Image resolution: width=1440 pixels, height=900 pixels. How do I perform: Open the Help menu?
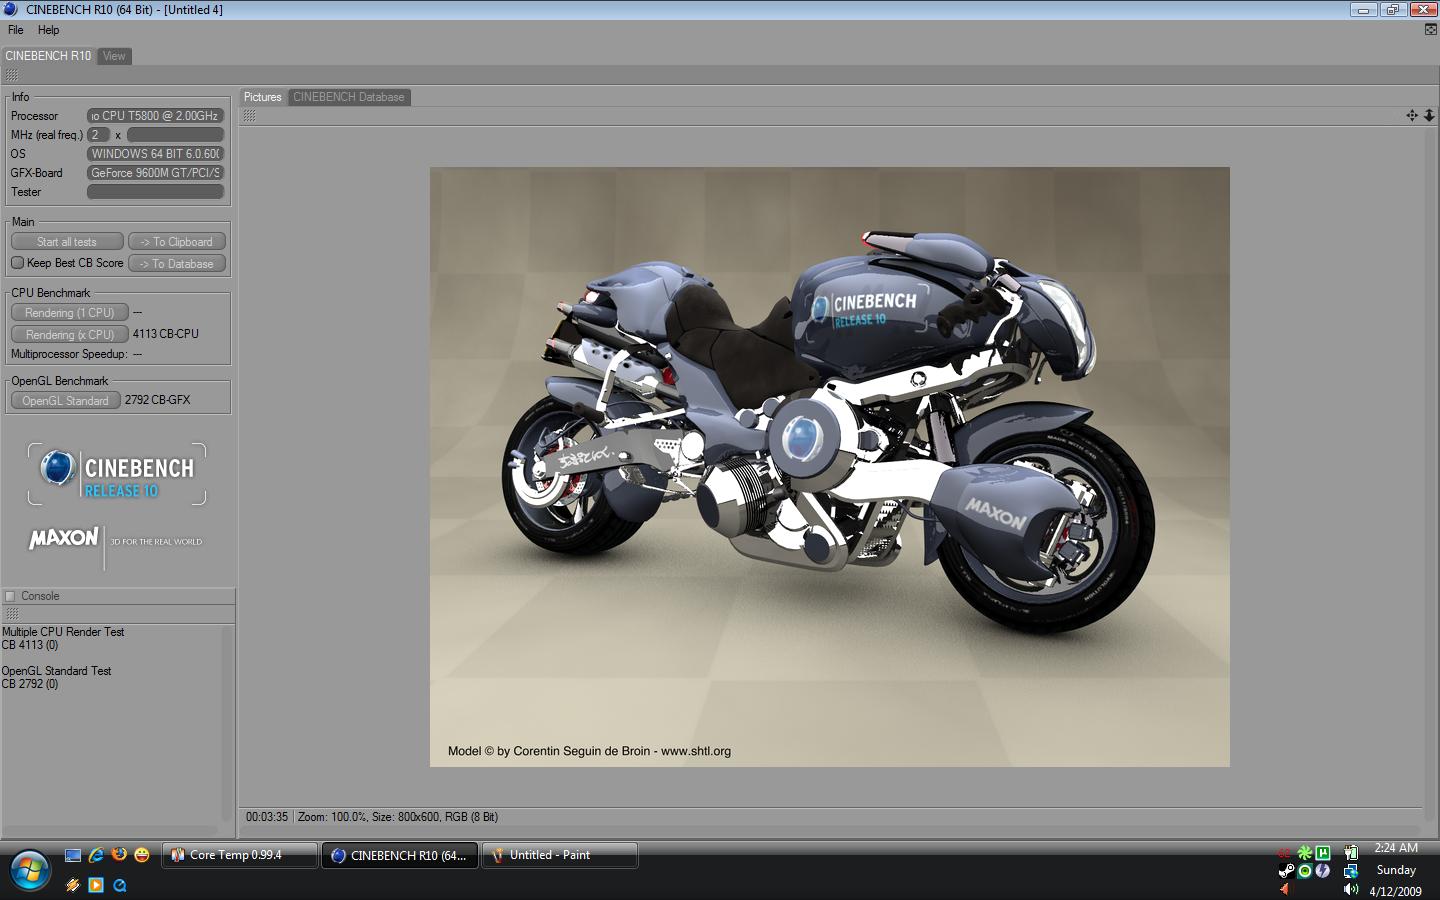pos(48,30)
